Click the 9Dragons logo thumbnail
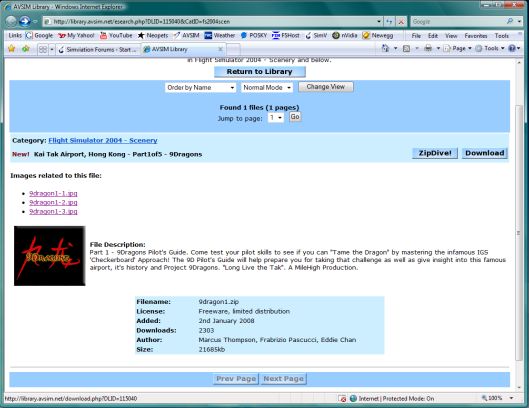The height and width of the screenshot is (408, 529). [50, 256]
